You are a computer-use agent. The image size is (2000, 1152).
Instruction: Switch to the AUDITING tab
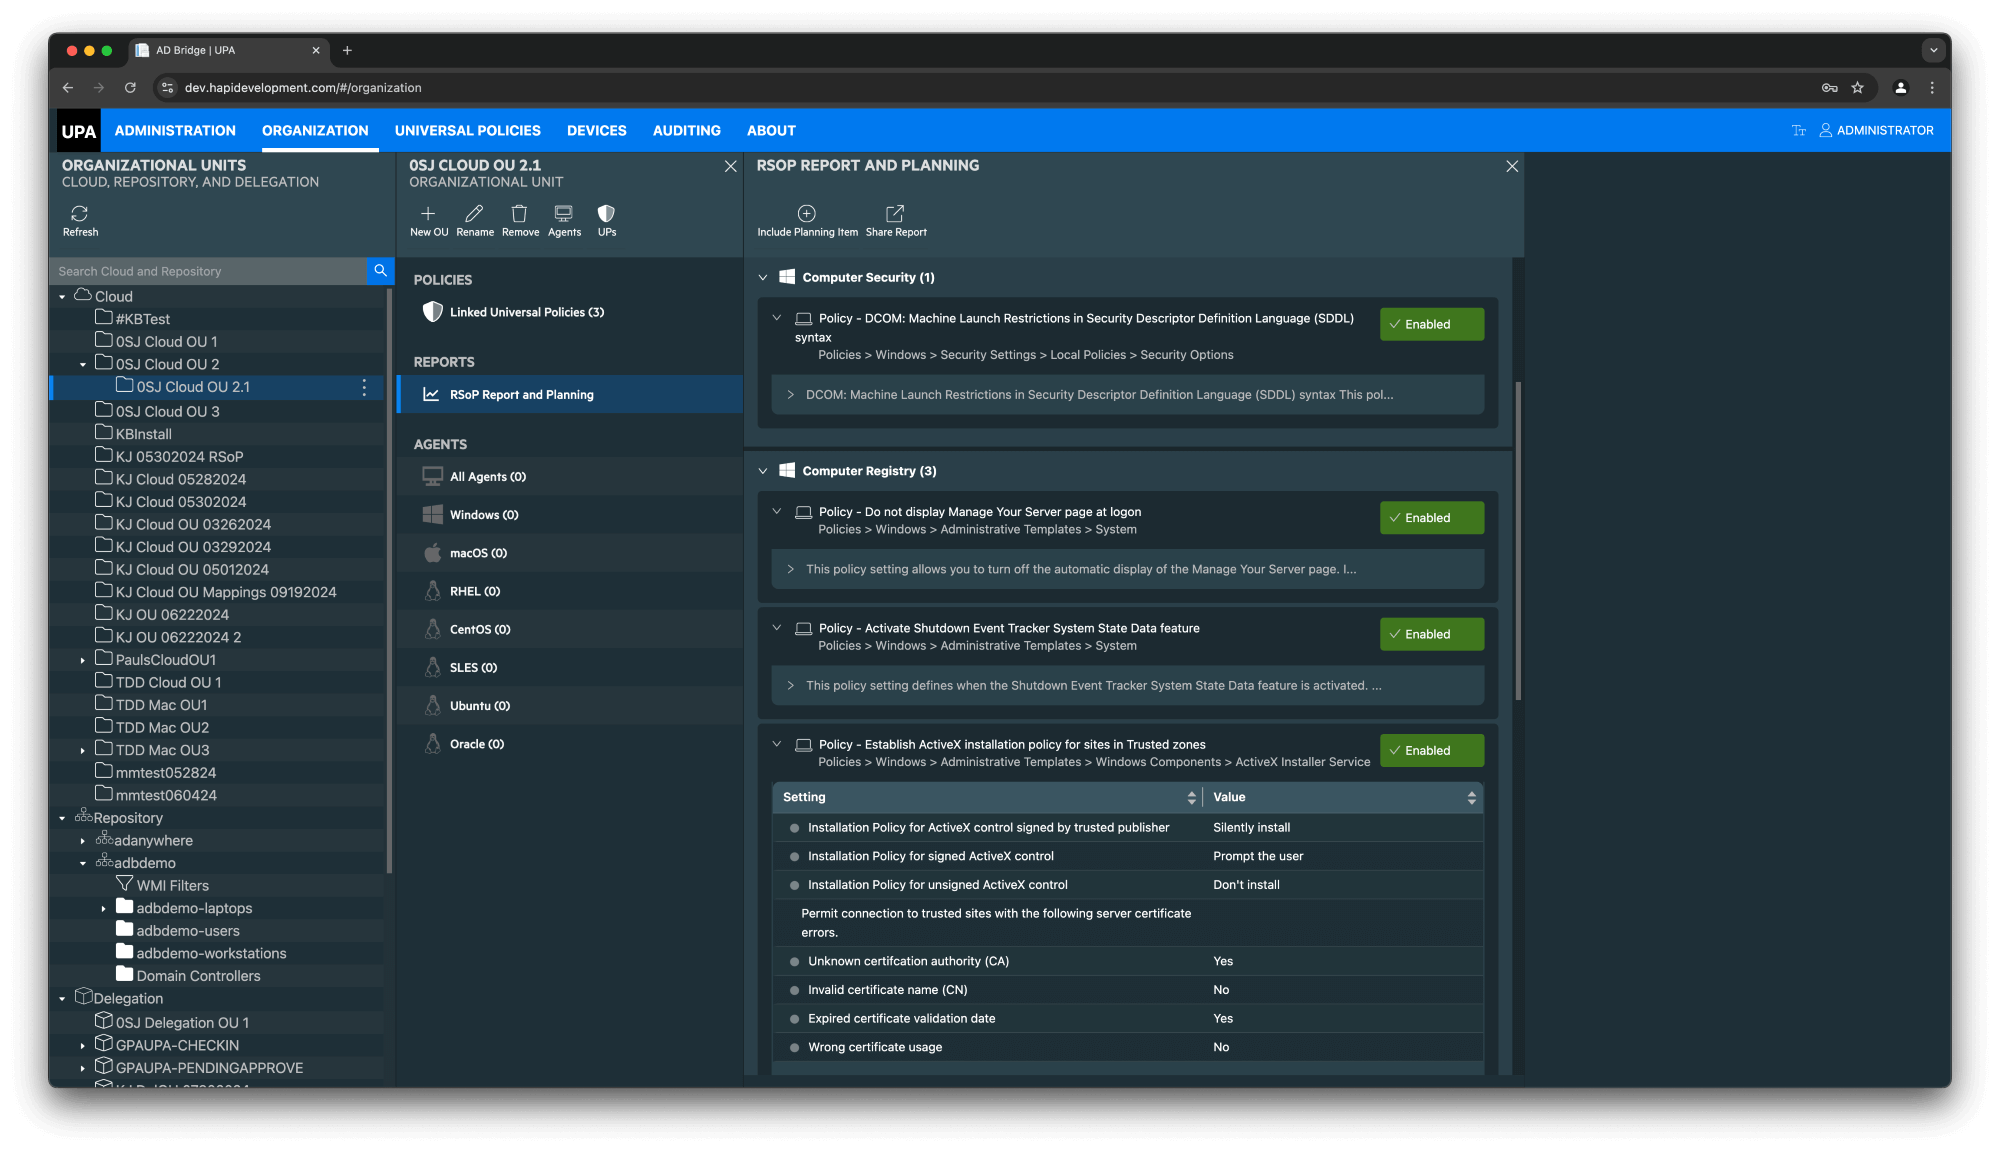coord(686,130)
